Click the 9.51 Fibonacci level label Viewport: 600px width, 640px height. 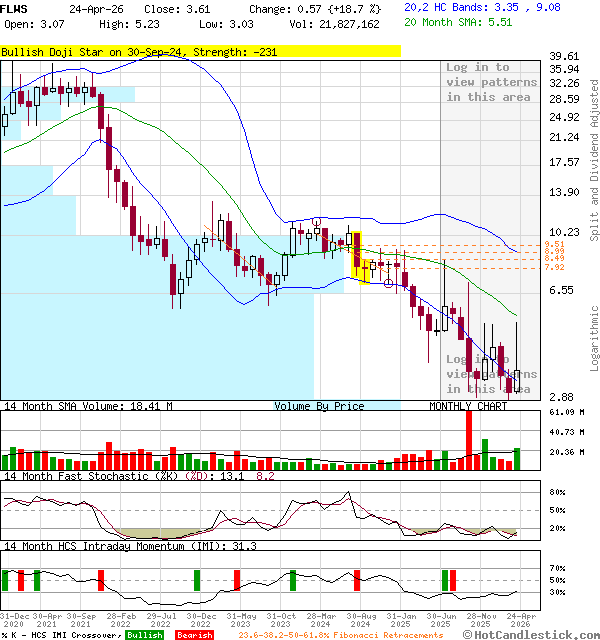tap(554, 245)
